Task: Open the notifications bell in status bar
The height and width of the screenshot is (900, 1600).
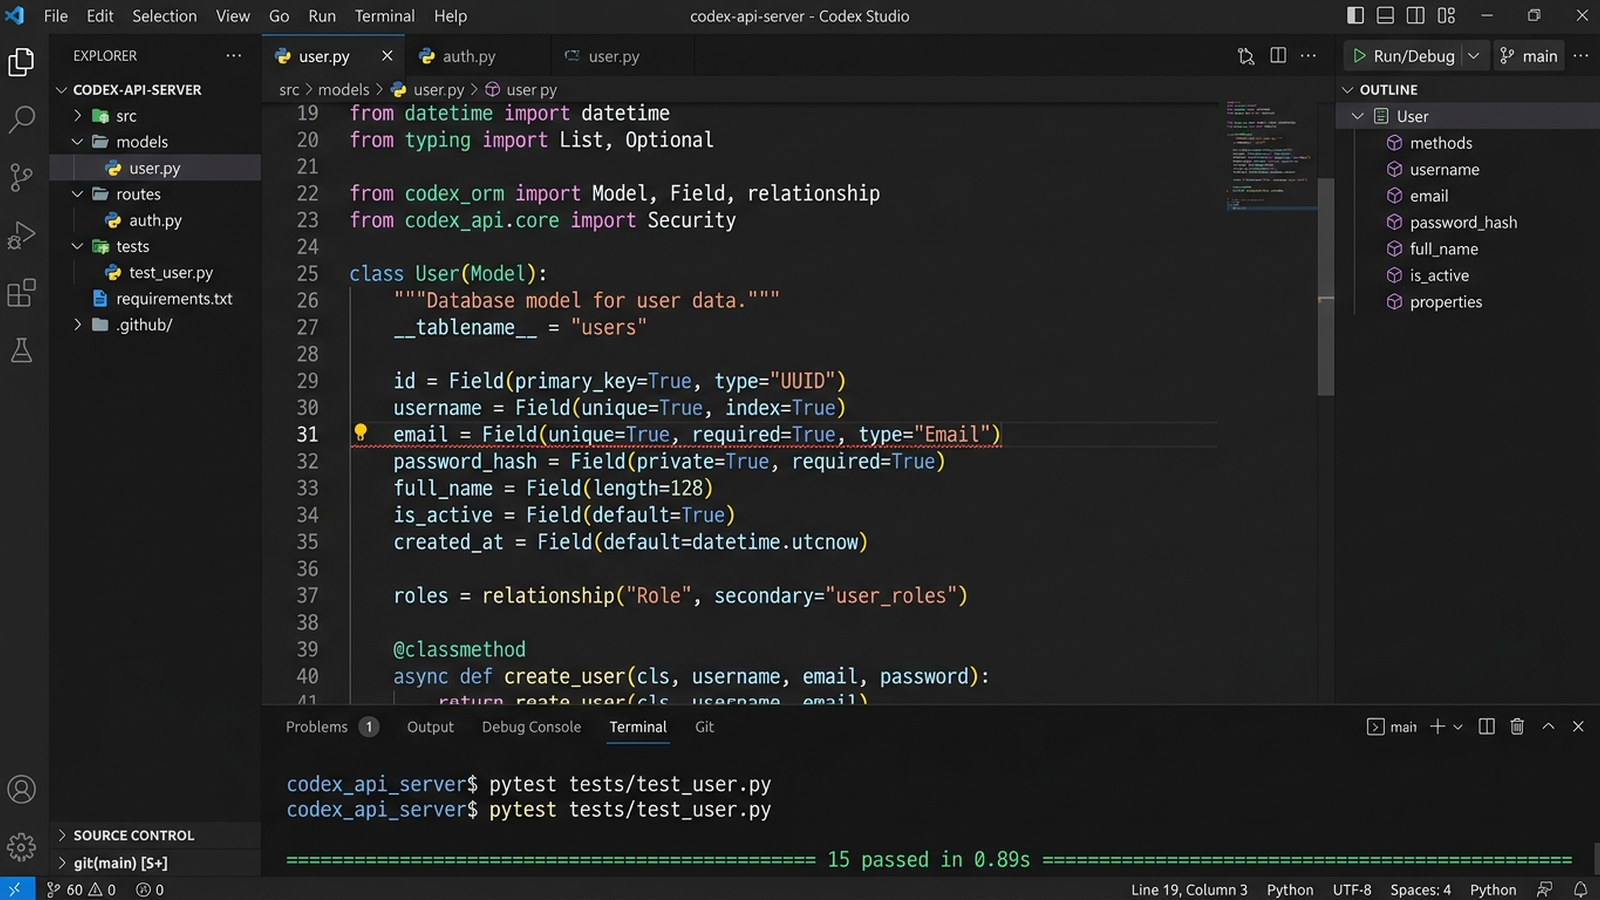Action: pyautogui.click(x=1580, y=889)
